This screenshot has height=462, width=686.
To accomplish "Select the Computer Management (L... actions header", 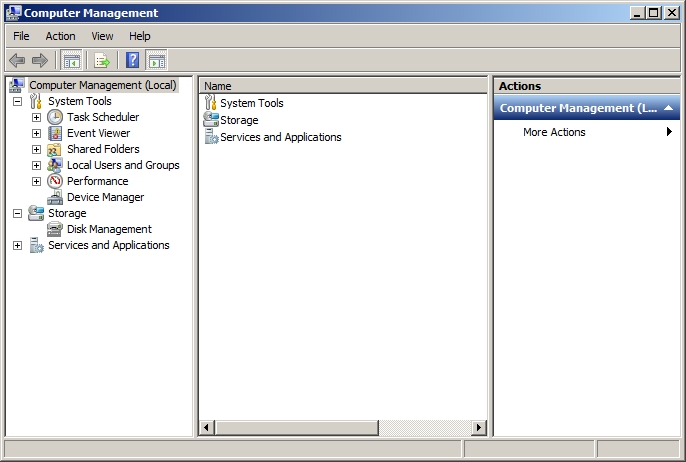I will [587, 108].
